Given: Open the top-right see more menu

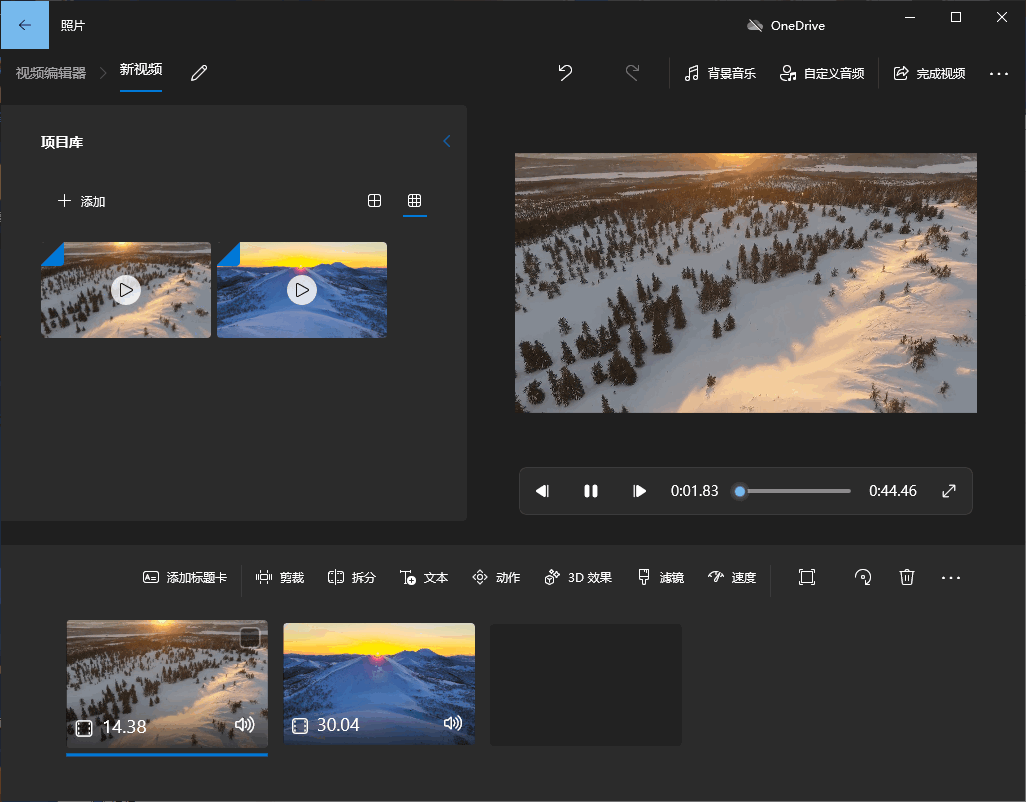Looking at the screenshot, I should pyautogui.click(x=998, y=73).
